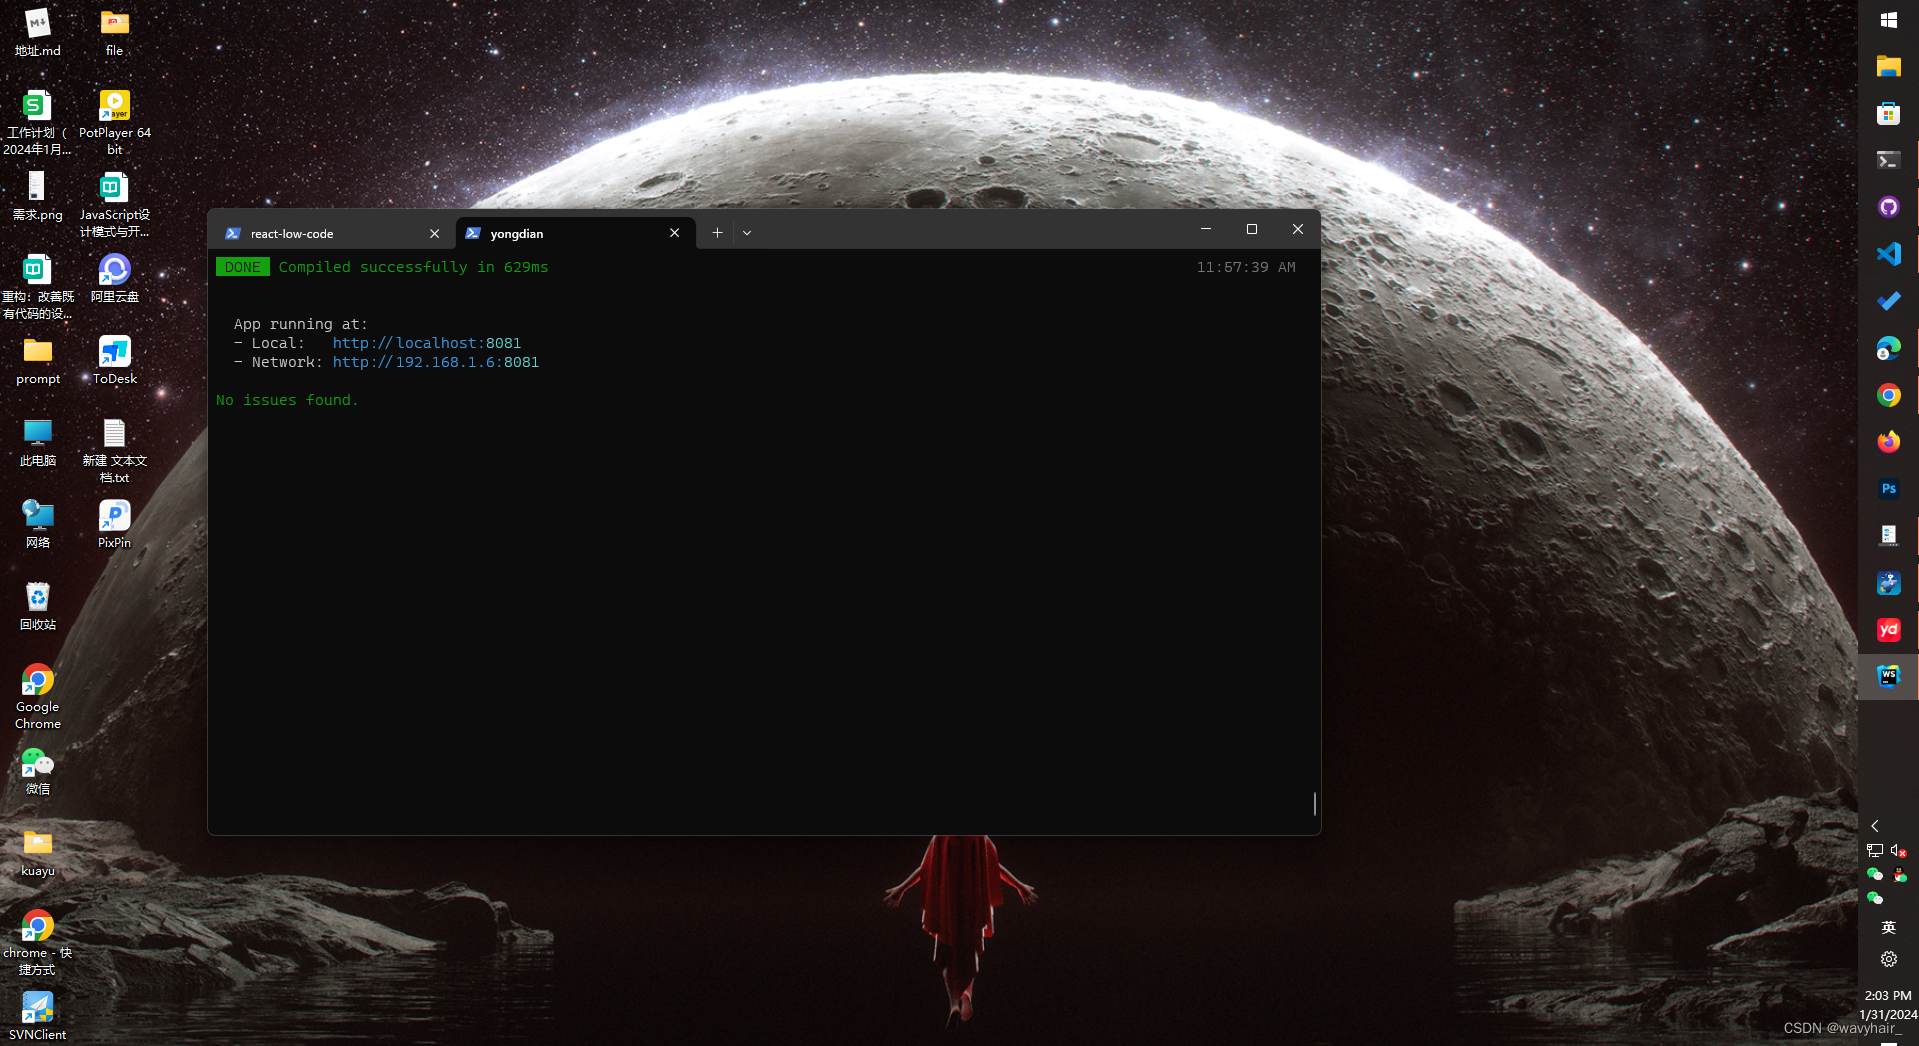This screenshot has height=1046, width=1919.
Task: Select the 回收站 recycle bin icon
Action: click(x=38, y=606)
